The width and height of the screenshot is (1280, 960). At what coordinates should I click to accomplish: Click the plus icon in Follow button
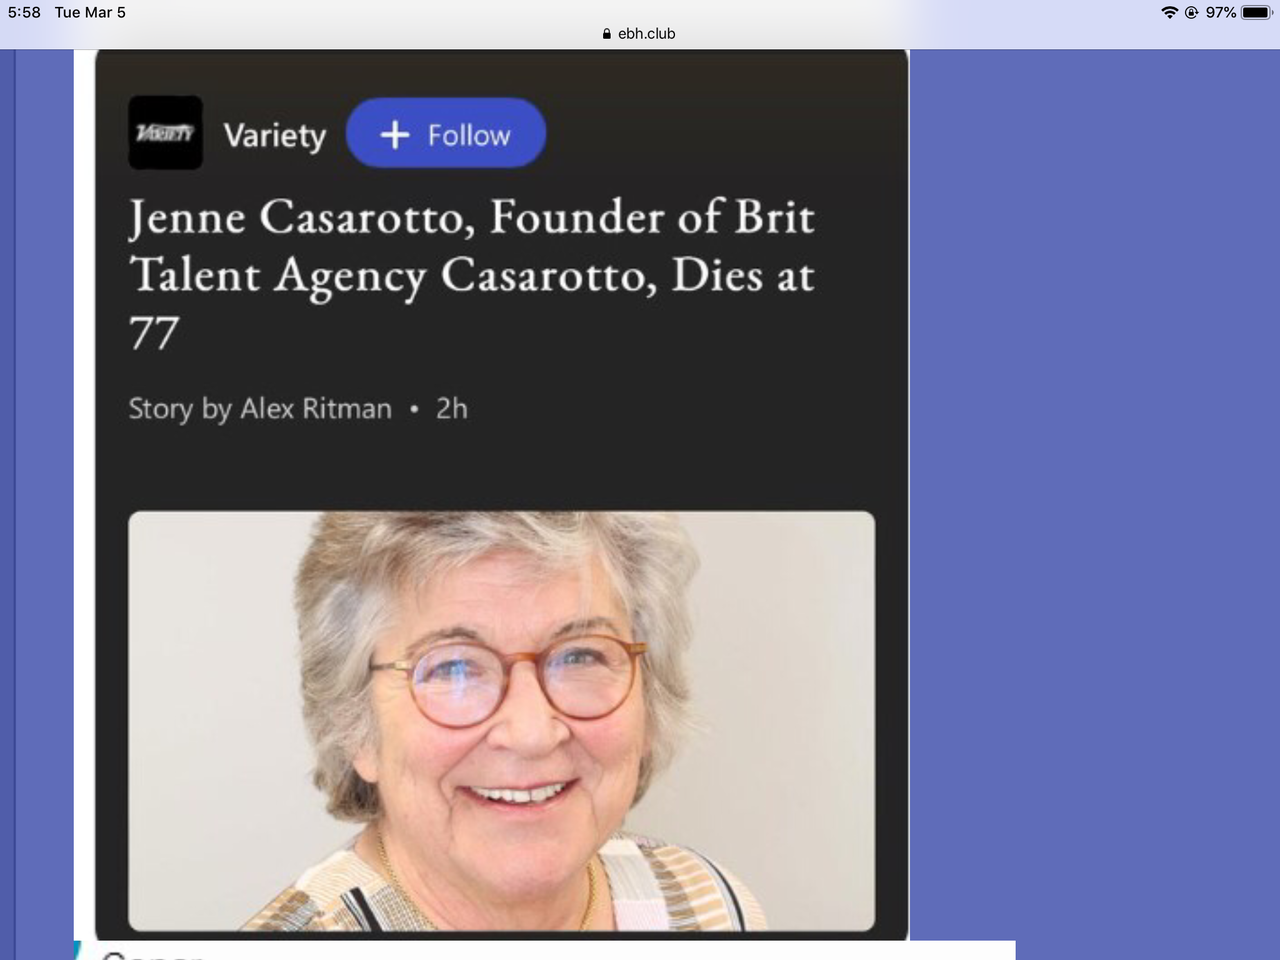point(395,135)
